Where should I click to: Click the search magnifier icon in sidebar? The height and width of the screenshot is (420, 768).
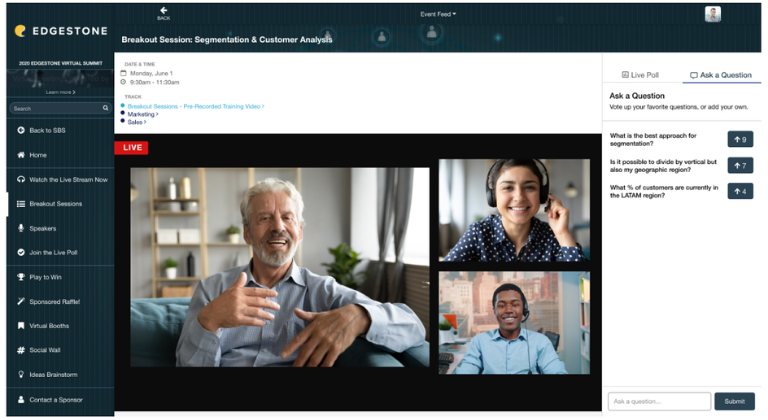(x=105, y=108)
